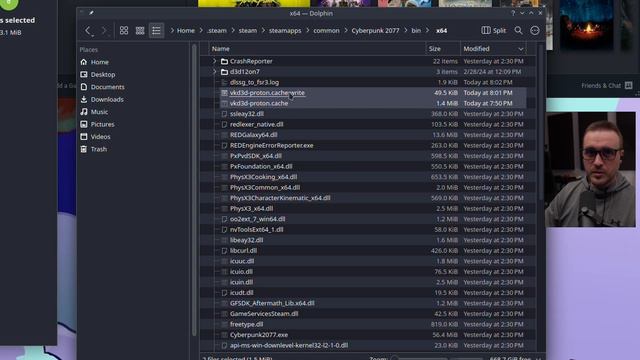
Task: Select file nvToolsExt64_1.dll
Action: (x=256, y=230)
